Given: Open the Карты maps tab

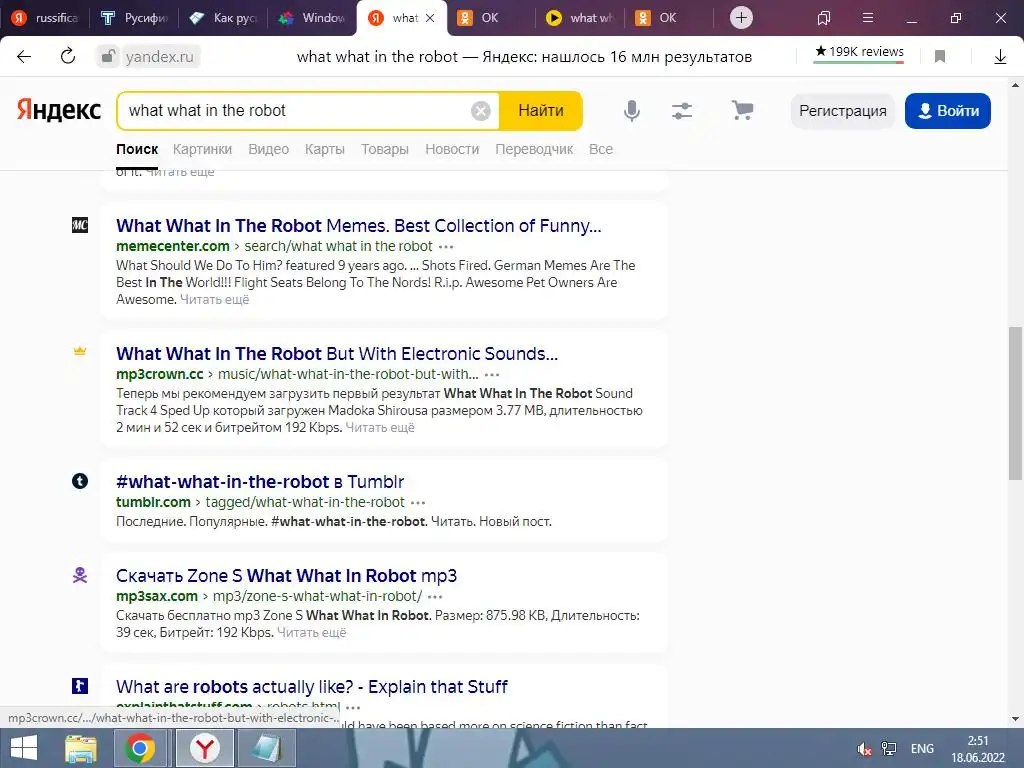Looking at the screenshot, I should tap(325, 149).
